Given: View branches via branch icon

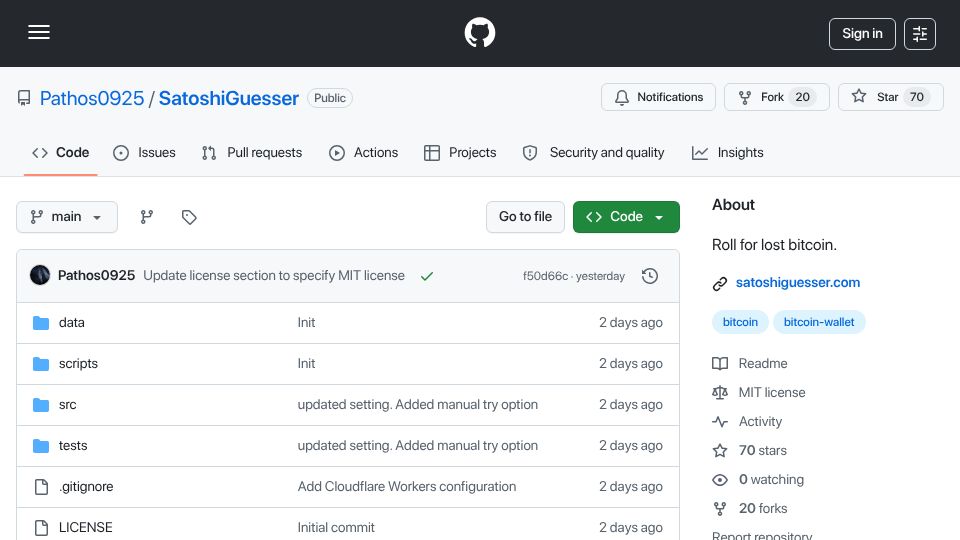Looking at the screenshot, I should pos(146,217).
